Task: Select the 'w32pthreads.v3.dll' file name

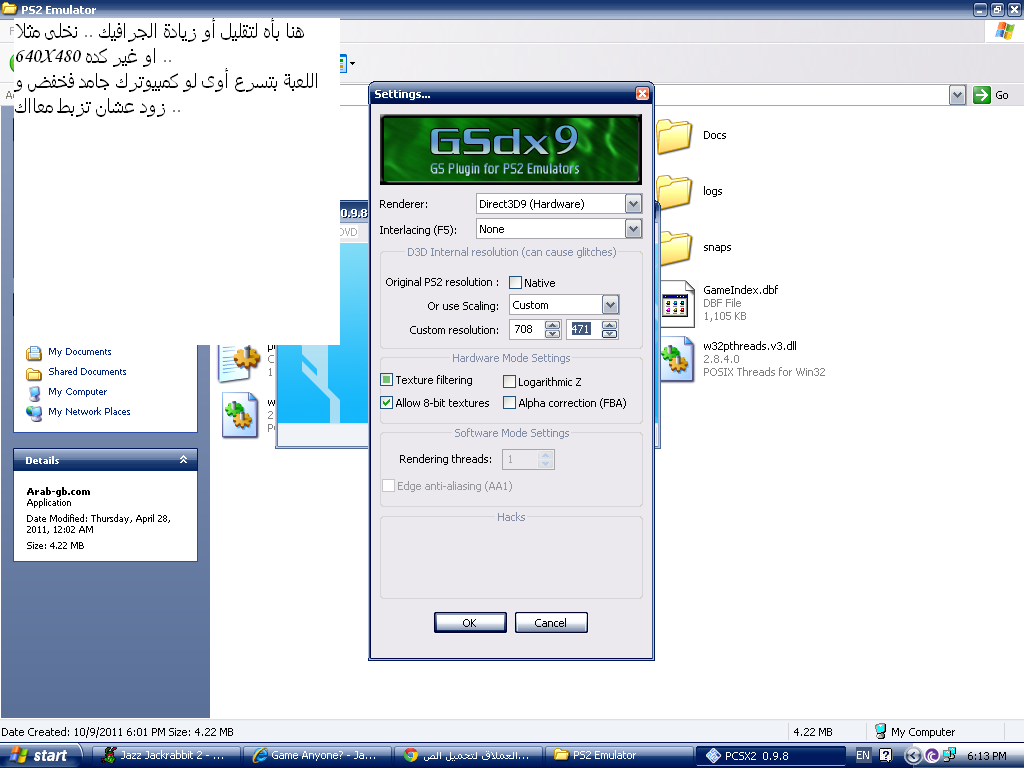Action: pos(750,346)
